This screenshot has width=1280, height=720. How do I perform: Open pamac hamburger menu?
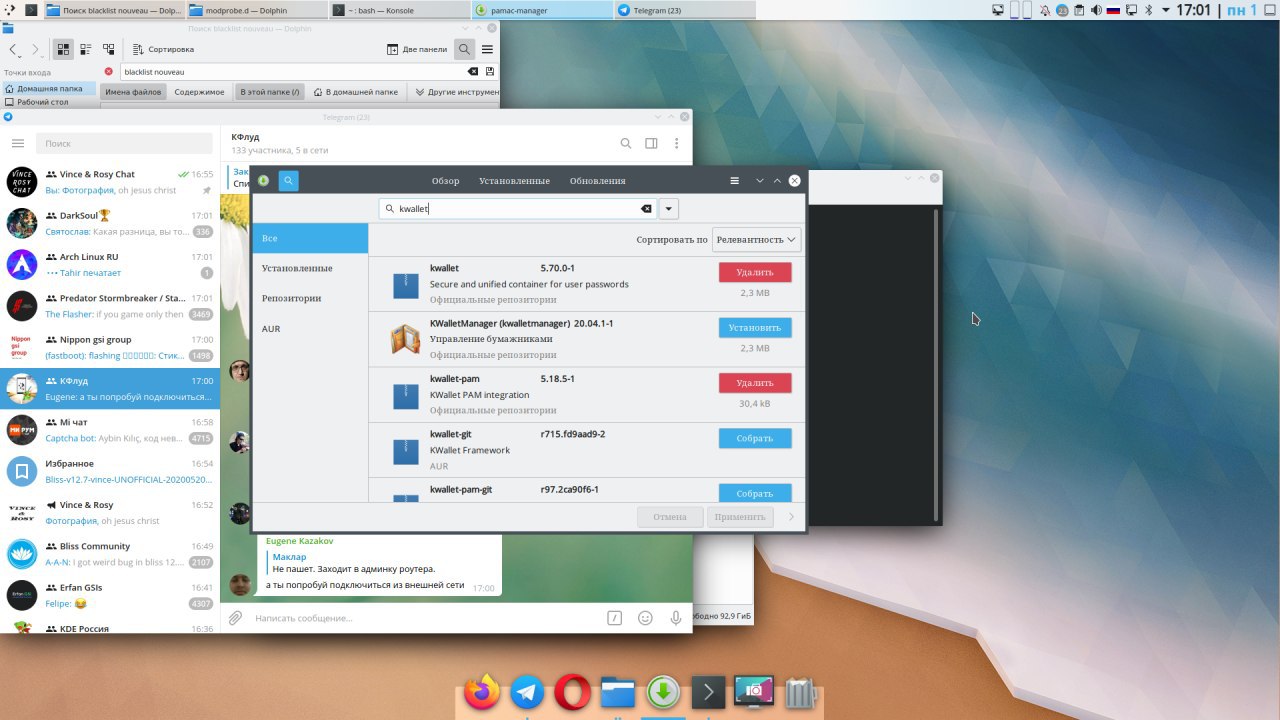coord(735,181)
